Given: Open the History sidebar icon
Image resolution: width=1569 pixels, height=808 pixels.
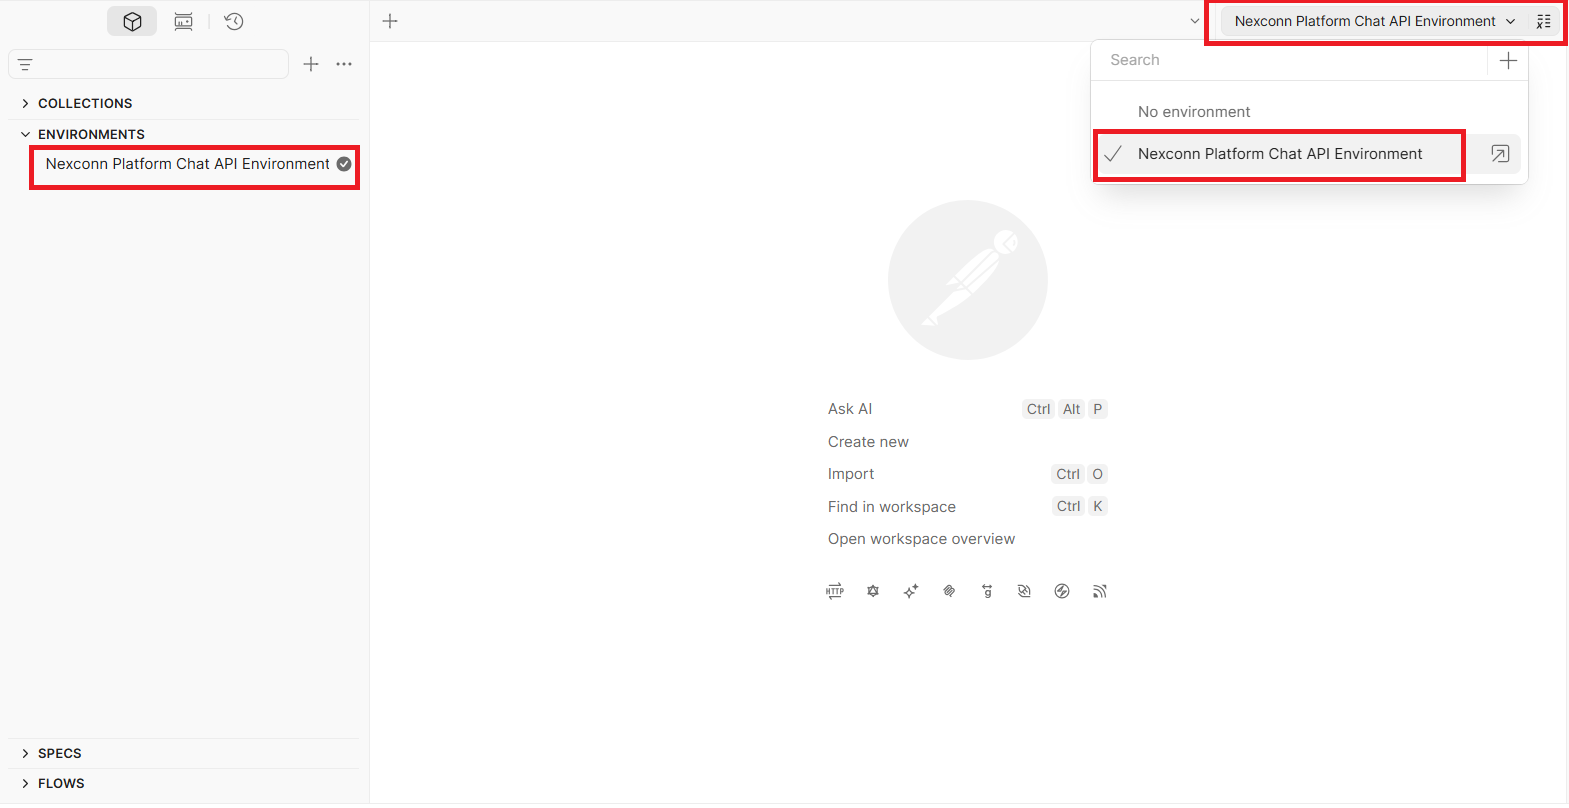Looking at the screenshot, I should 234,21.
